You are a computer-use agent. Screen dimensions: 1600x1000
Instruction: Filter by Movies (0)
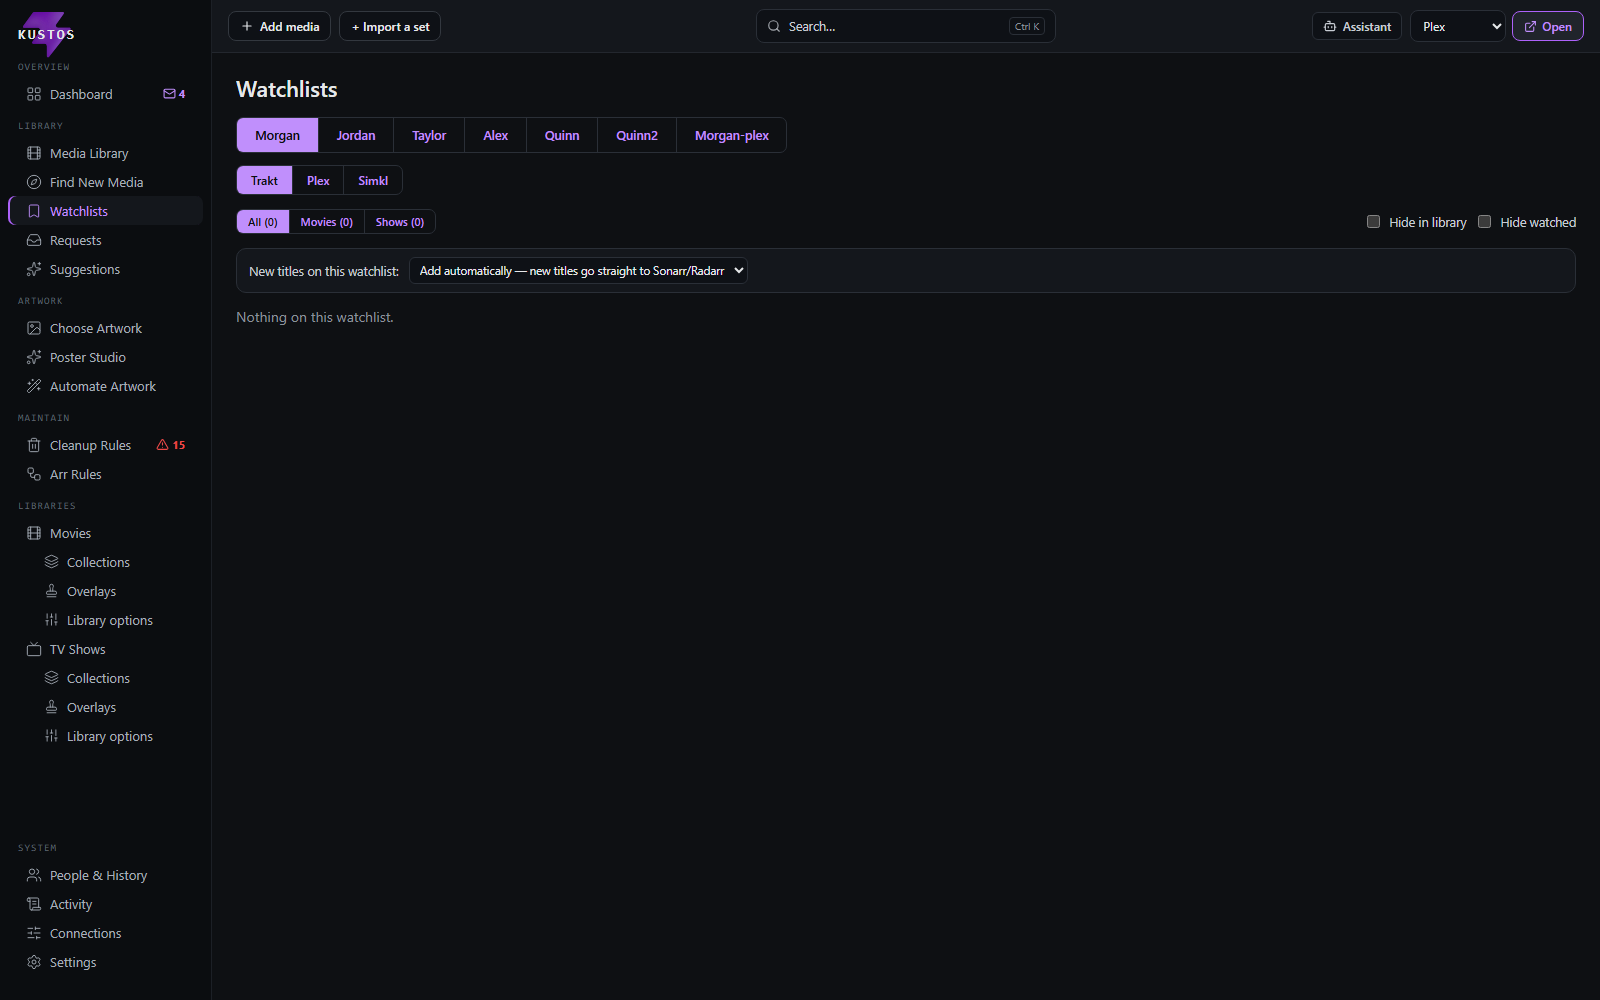point(327,222)
